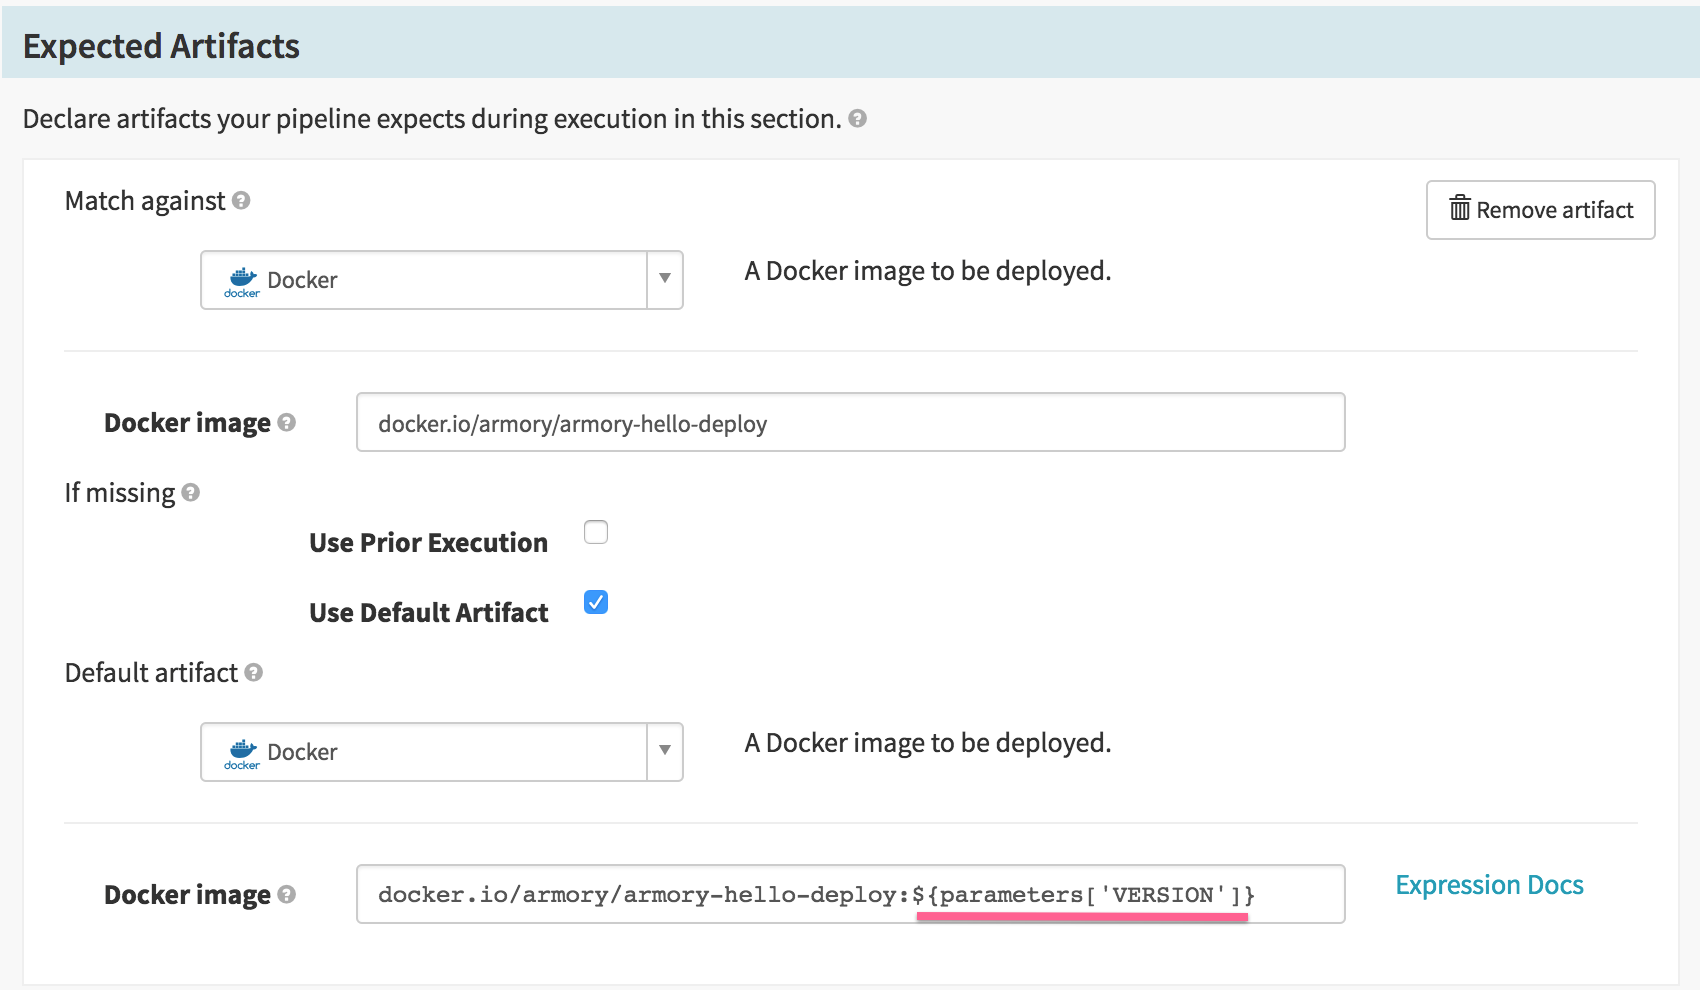Viewport: 1700px width, 990px height.
Task: Click default Docker image field with VERSION expression
Action: (x=850, y=895)
